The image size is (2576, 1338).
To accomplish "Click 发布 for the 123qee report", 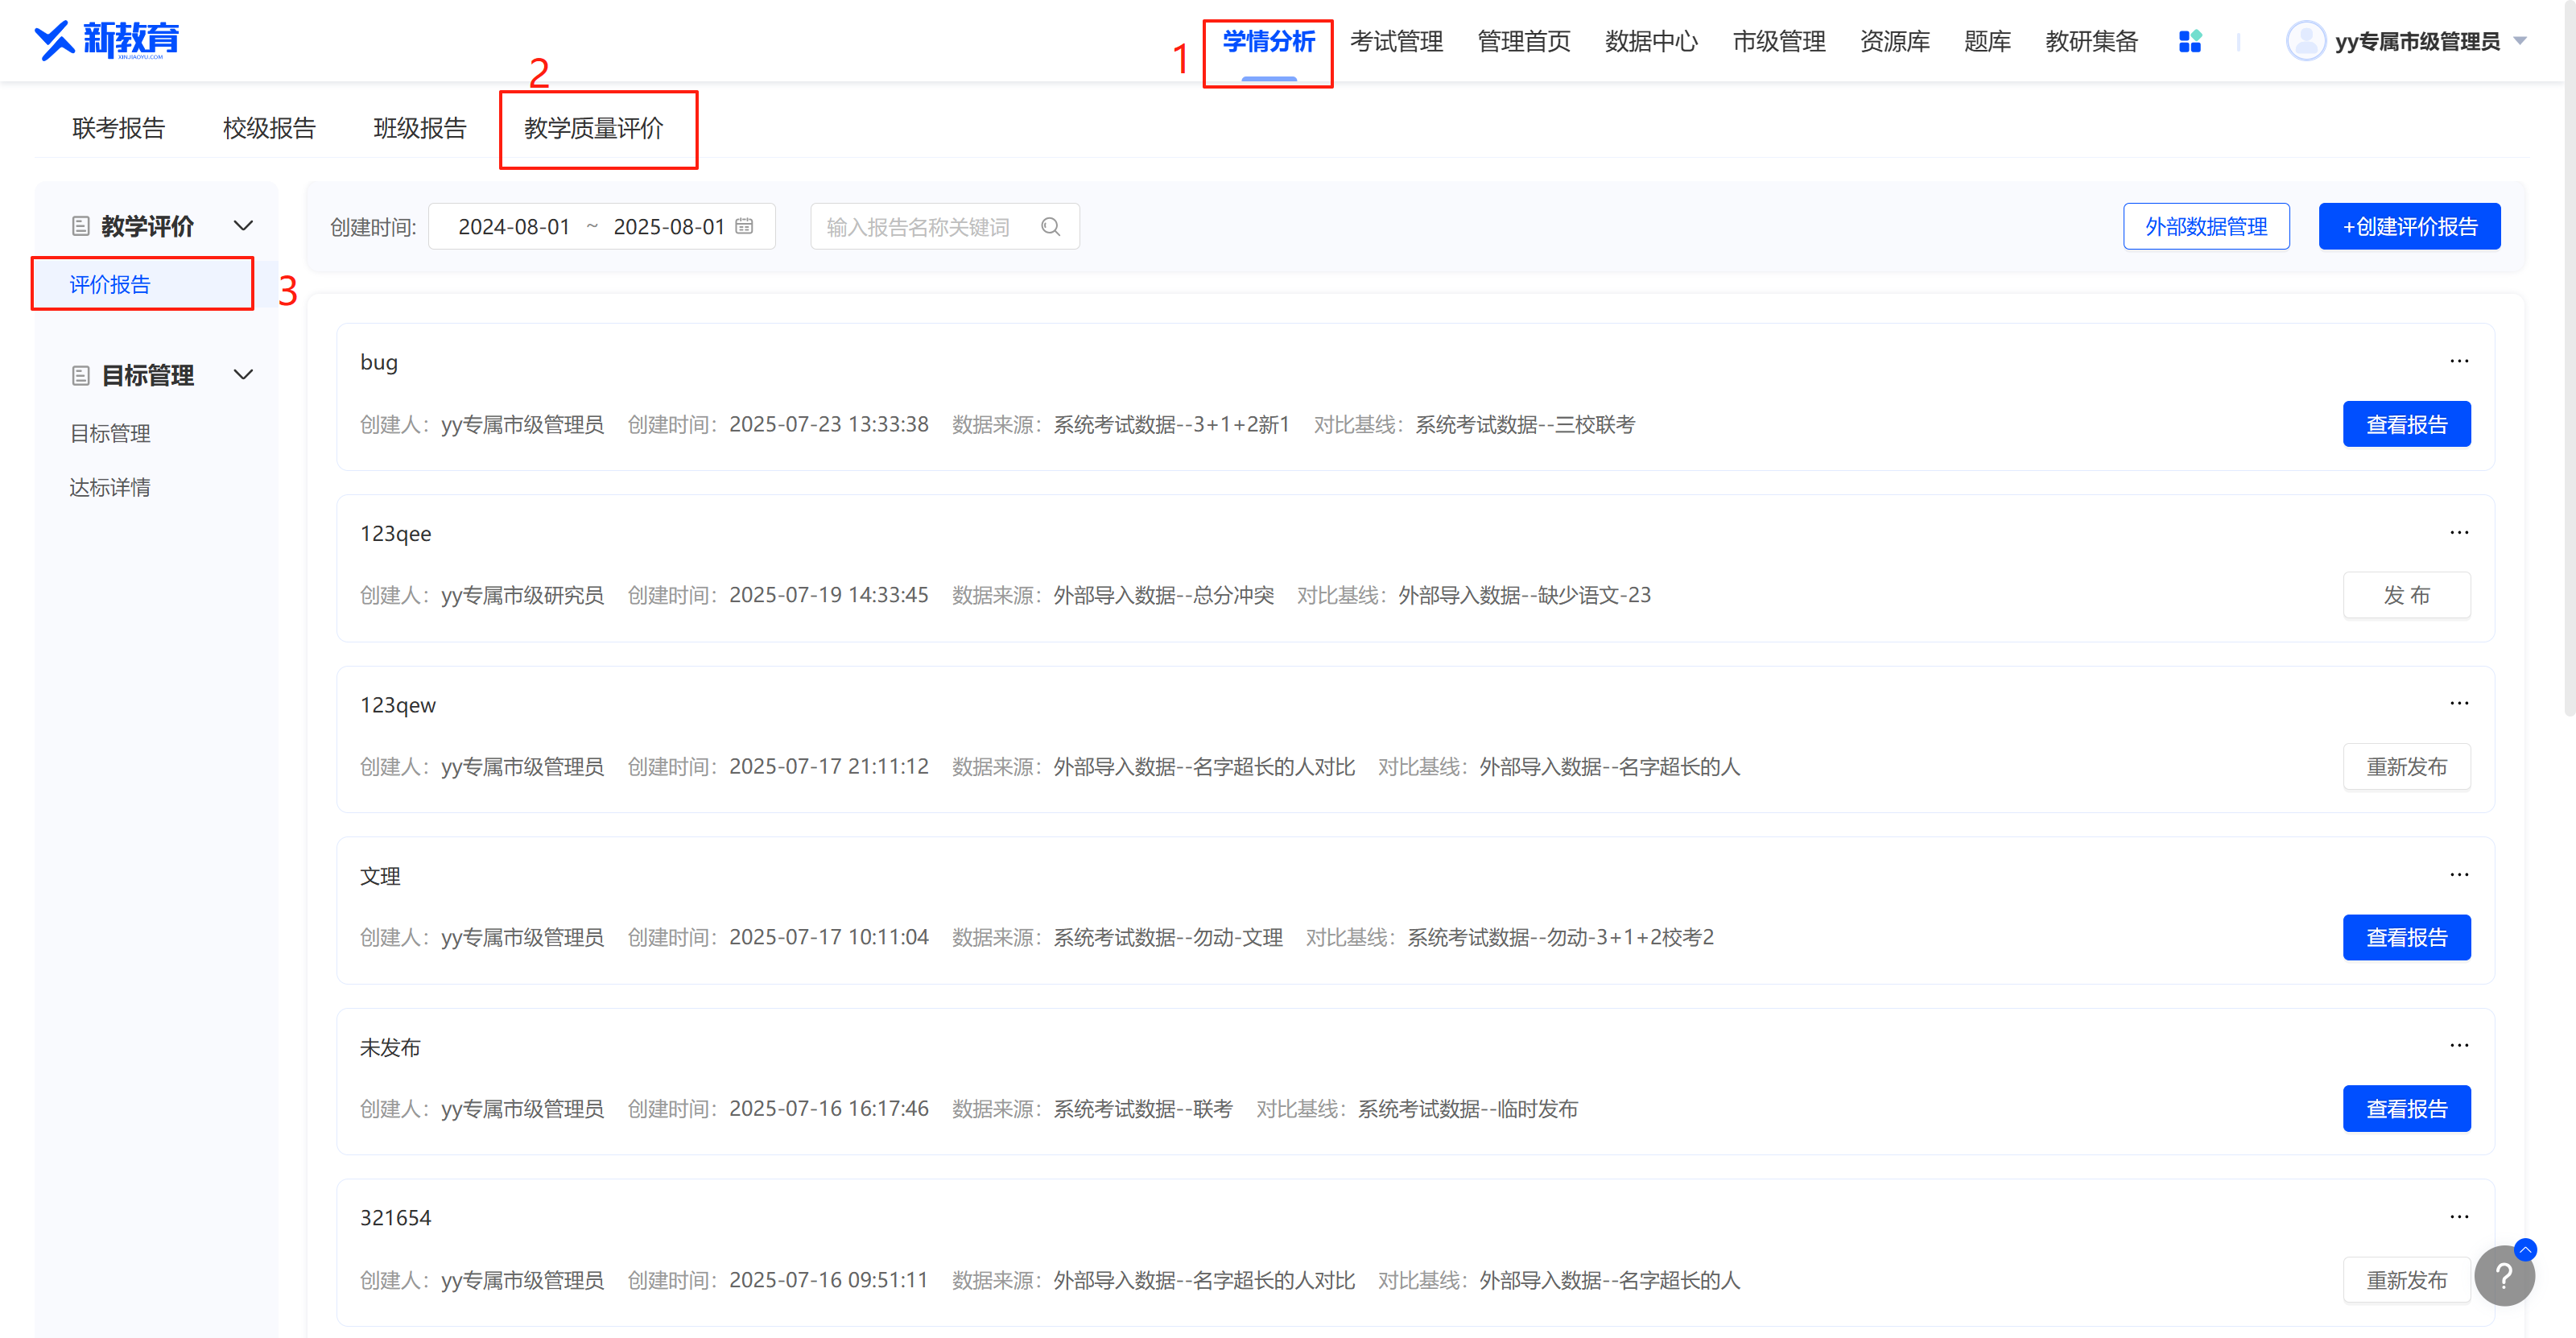I will pyautogui.click(x=2406, y=596).
